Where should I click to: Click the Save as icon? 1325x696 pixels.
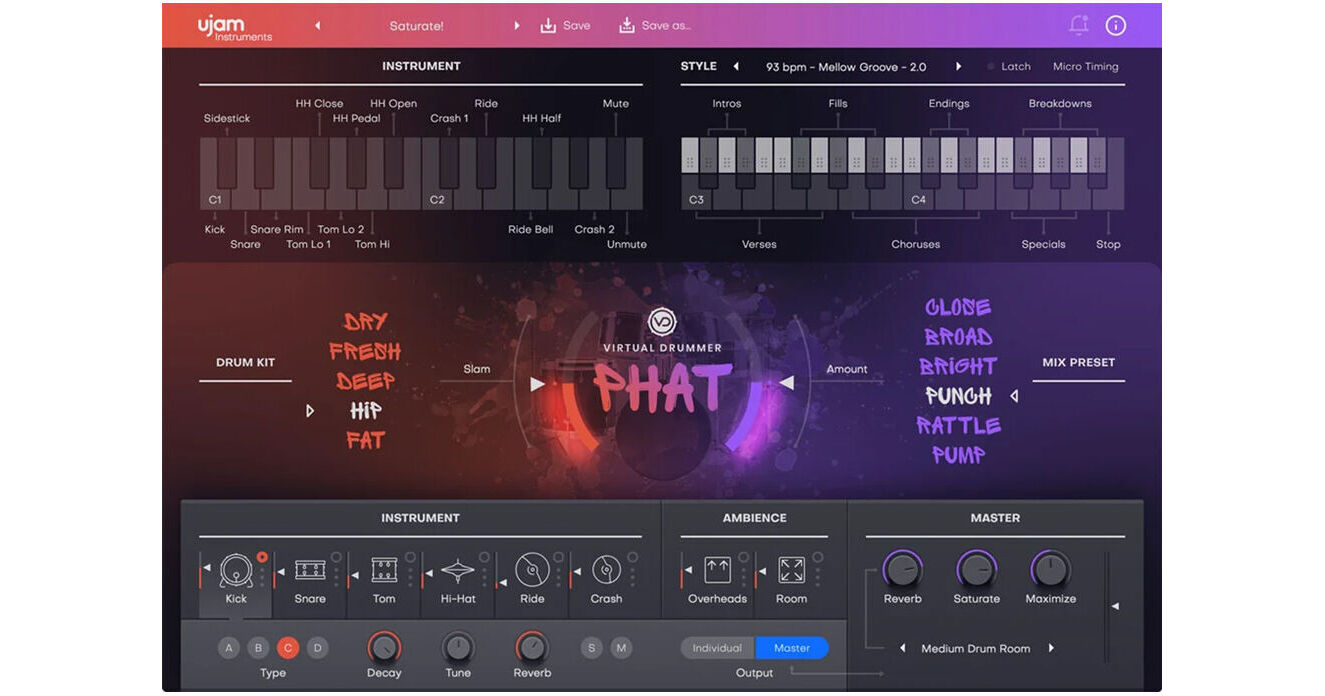coord(626,25)
